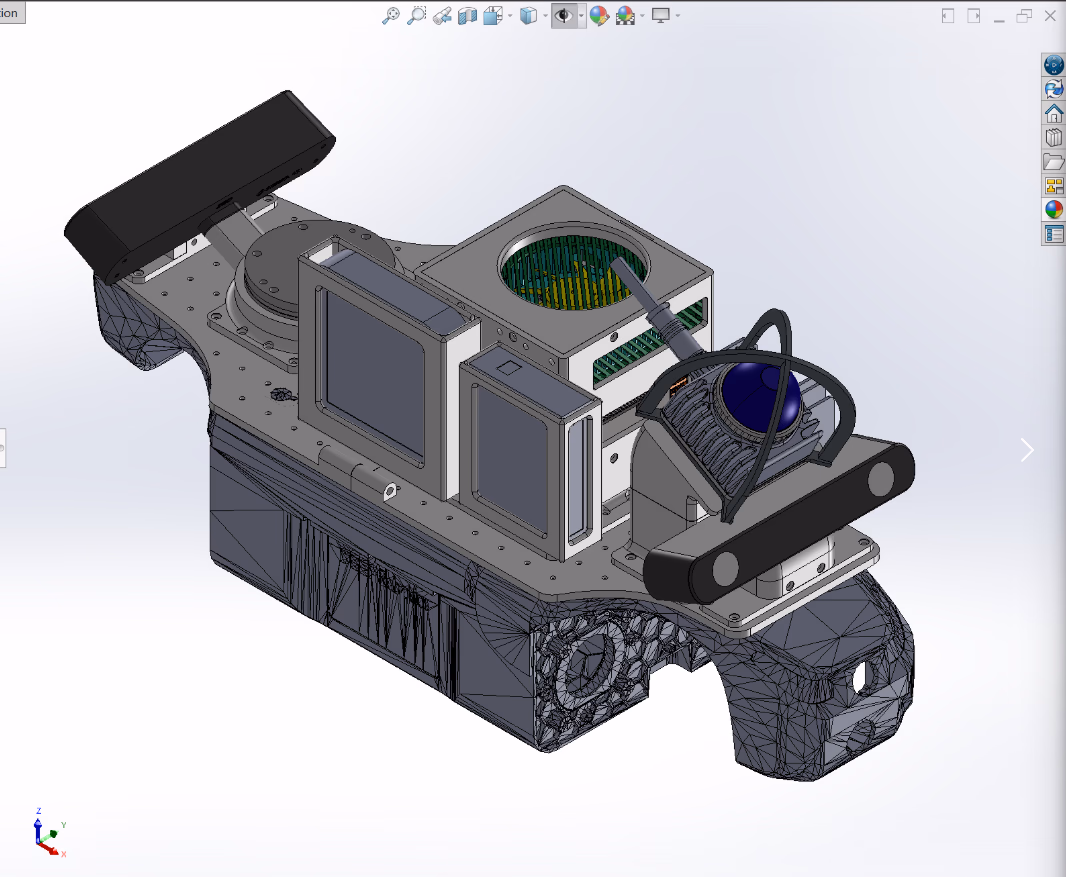Screen dimensions: 1066x877
Task: Toggle the Hide/Show Items eye button
Action: point(564,16)
